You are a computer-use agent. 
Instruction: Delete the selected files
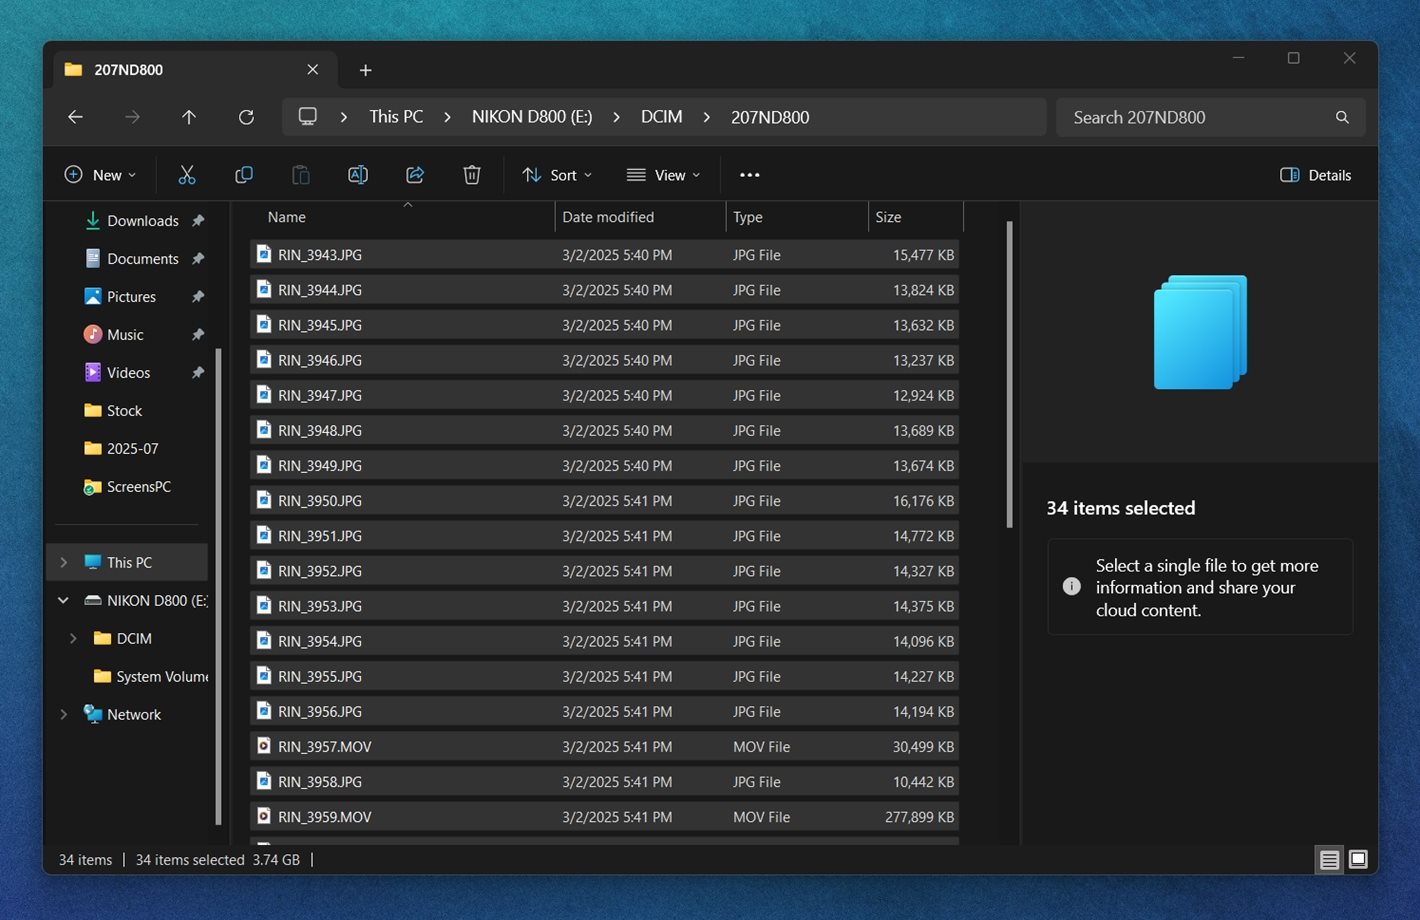click(x=471, y=174)
